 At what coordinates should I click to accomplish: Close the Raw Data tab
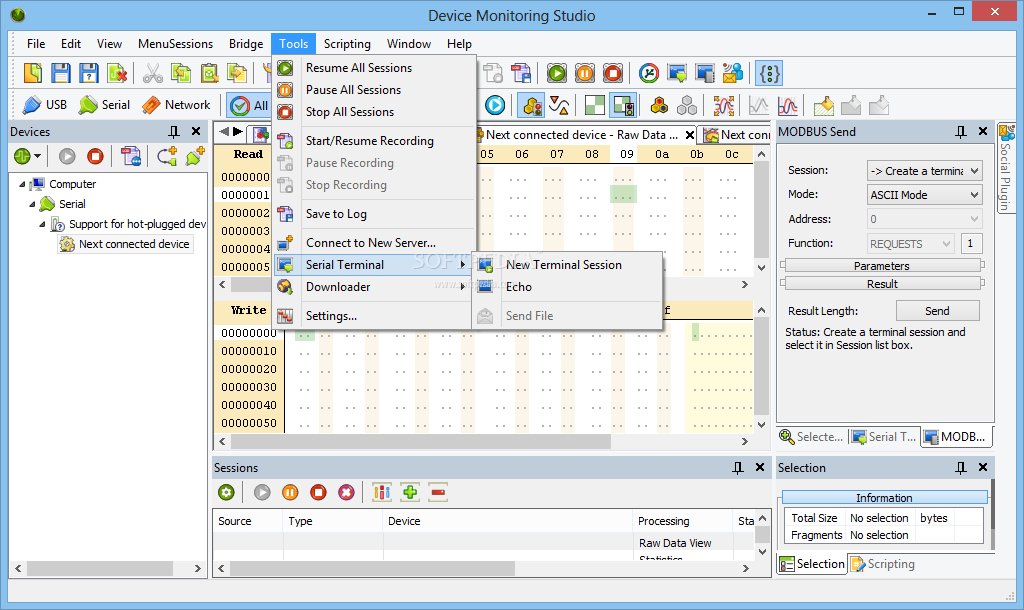coord(689,135)
